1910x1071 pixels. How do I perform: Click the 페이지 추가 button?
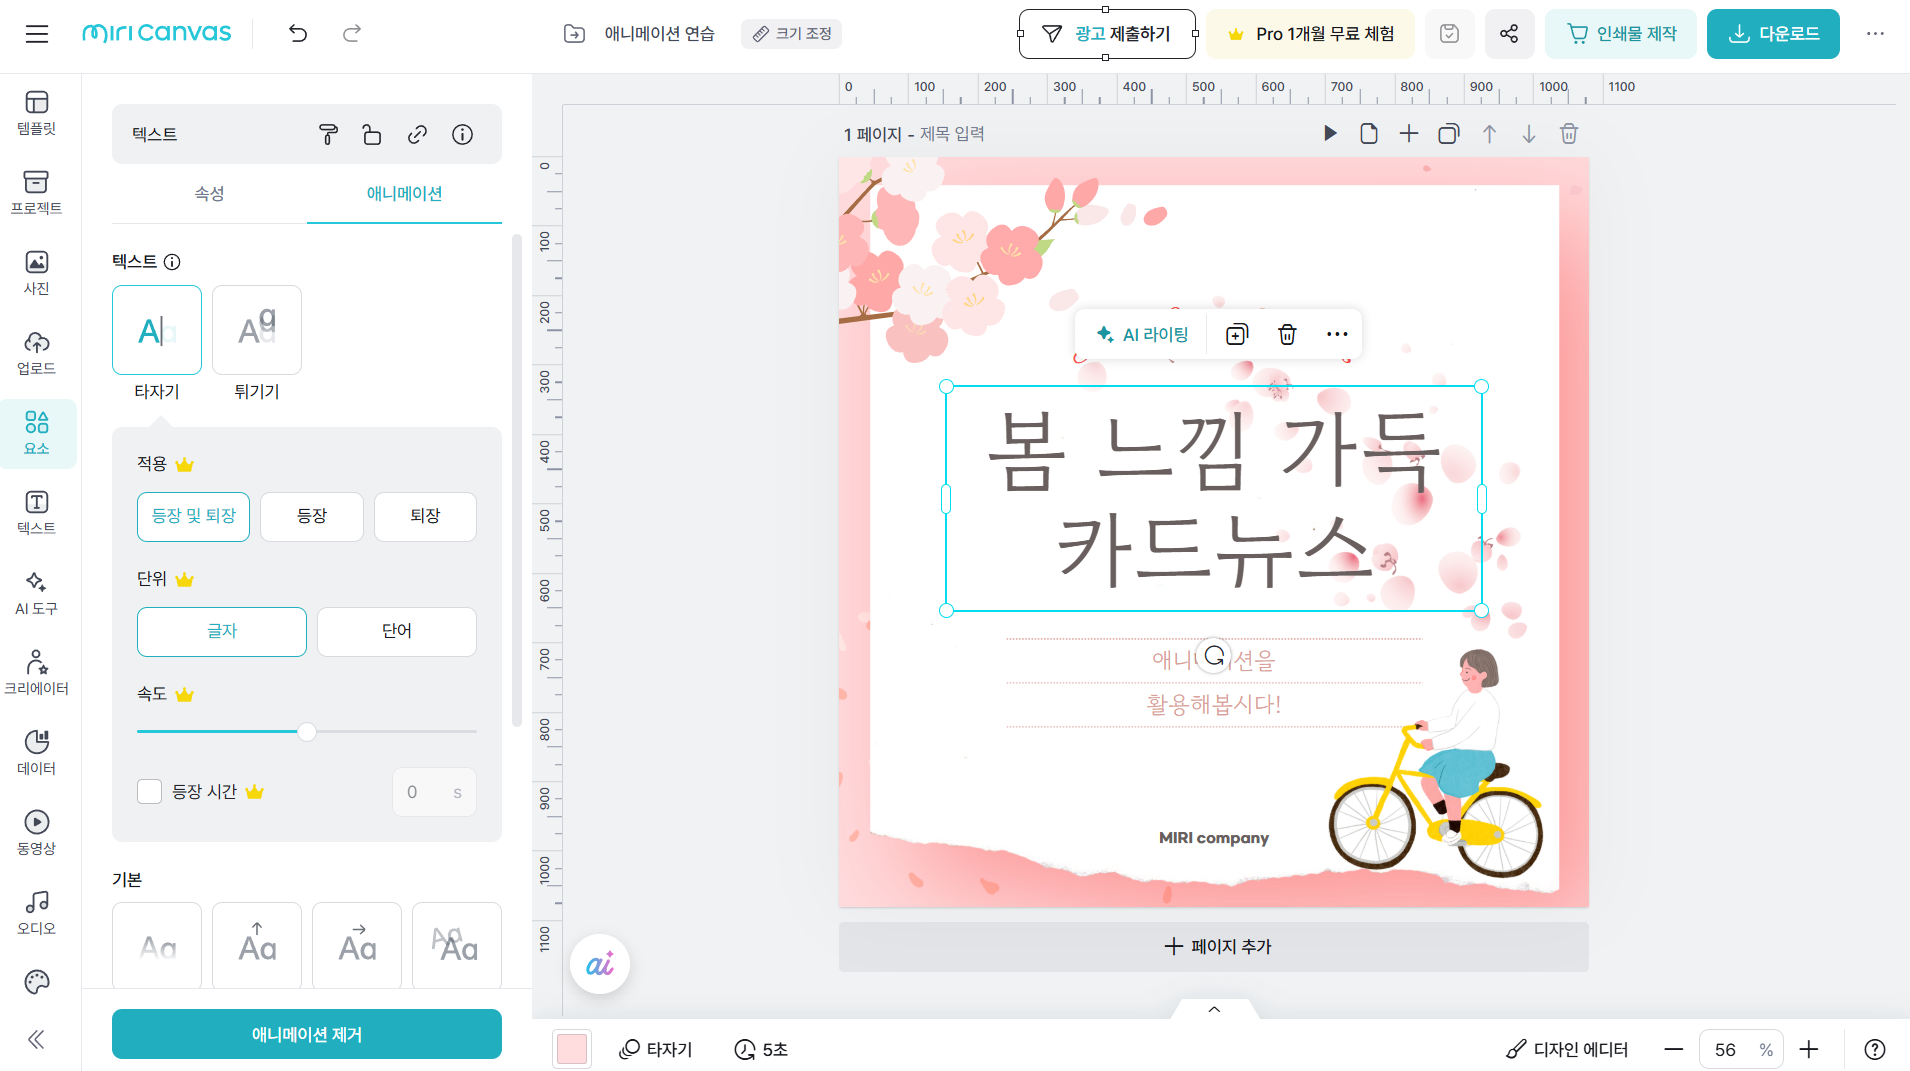point(1214,947)
